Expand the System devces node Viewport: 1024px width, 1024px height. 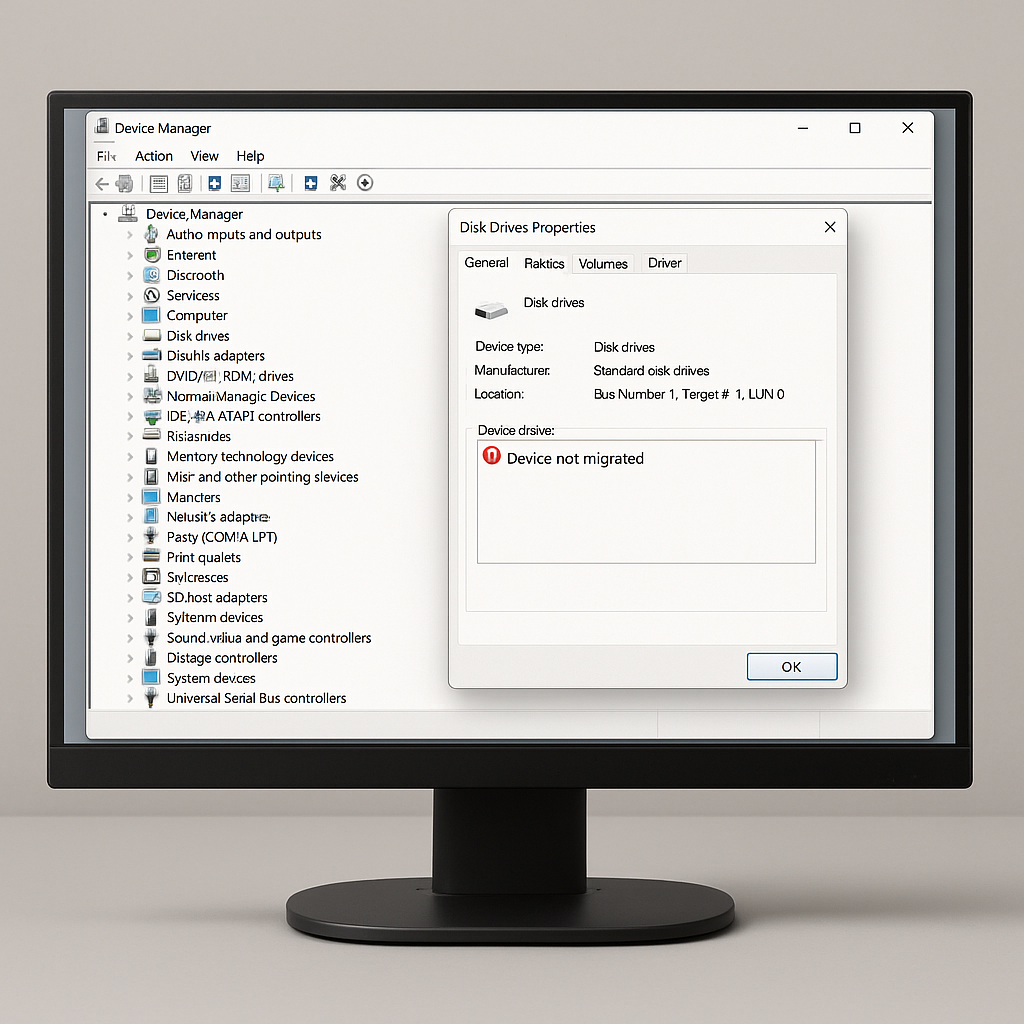point(130,679)
